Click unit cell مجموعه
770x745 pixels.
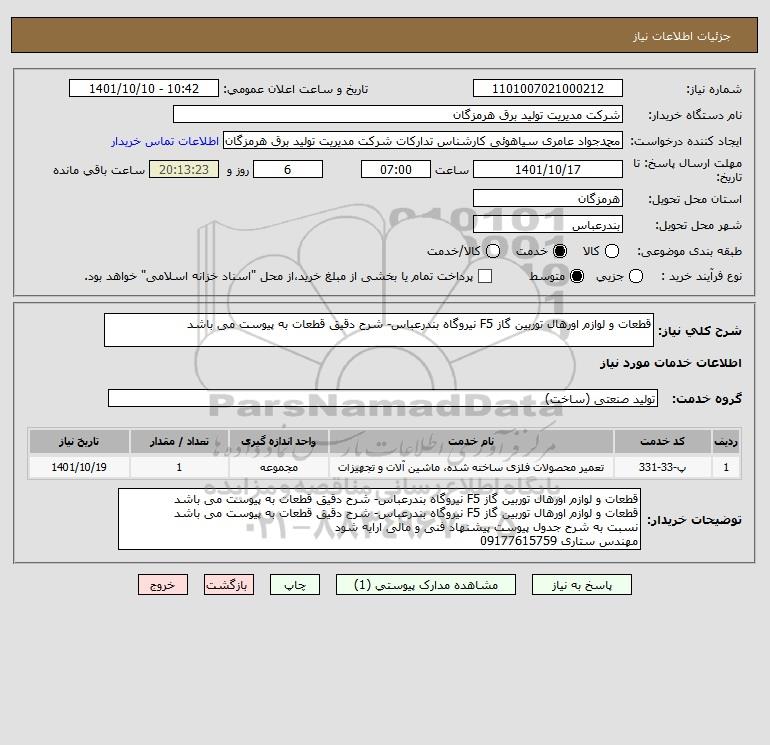click(x=278, y=467)
